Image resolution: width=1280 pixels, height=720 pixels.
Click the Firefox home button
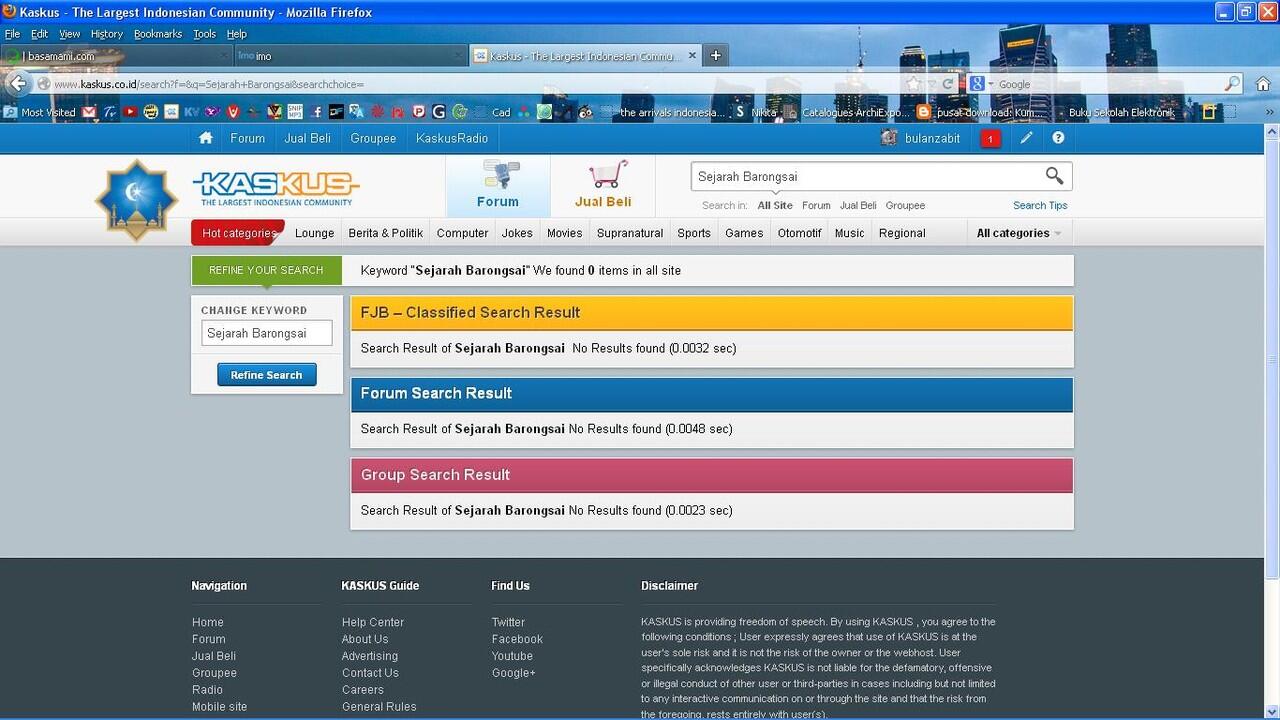pyautogui.click(x=1263, y=84)
